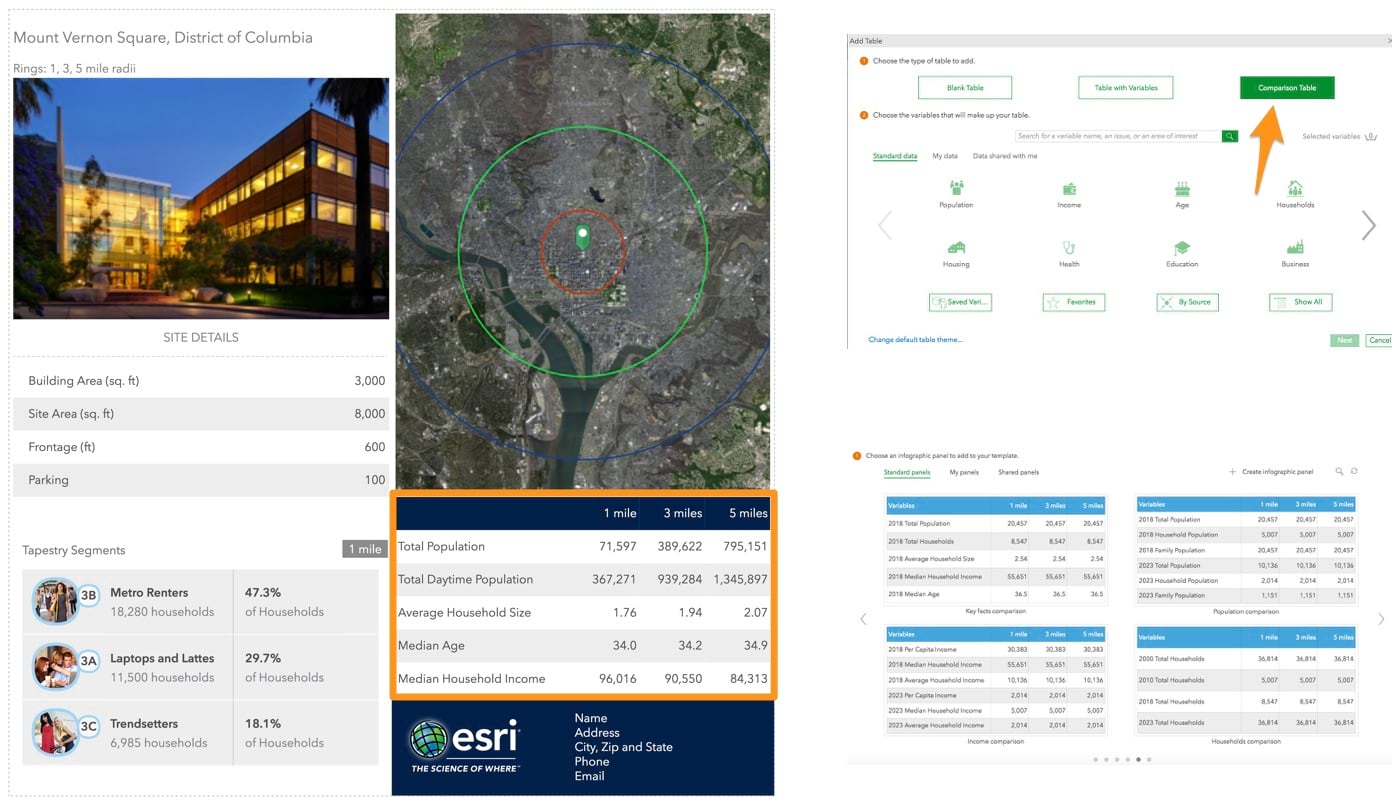Screen dimensions: 1392x804
Task: Switch to the My data tab
Action: pos(945,156)
